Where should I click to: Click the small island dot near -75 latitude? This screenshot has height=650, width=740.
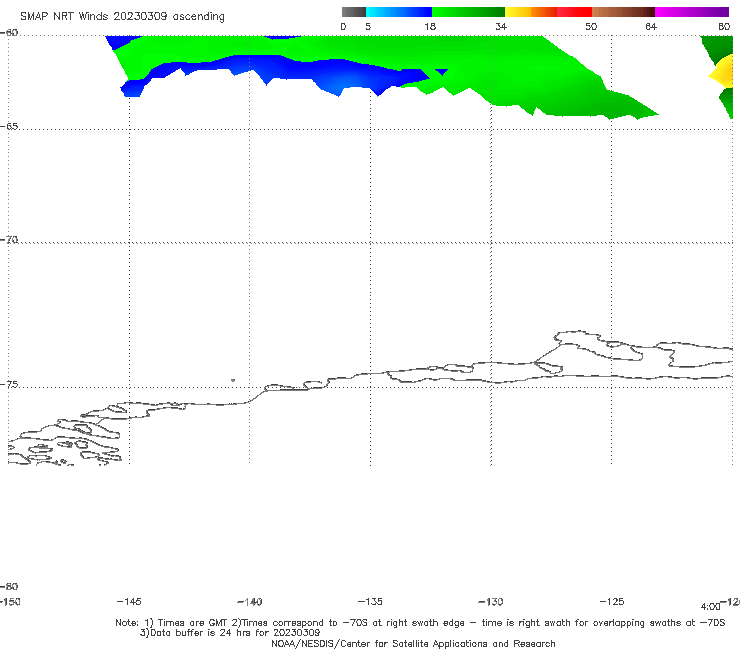[x=233, y=380]
